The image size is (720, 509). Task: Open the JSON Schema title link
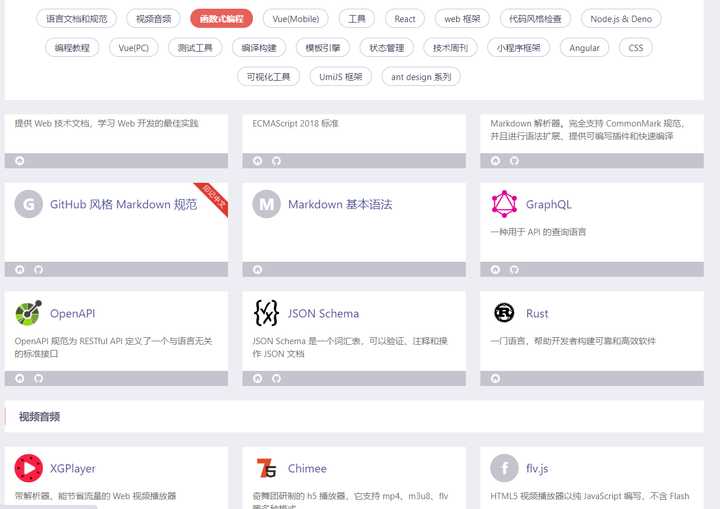coord(323,313)
